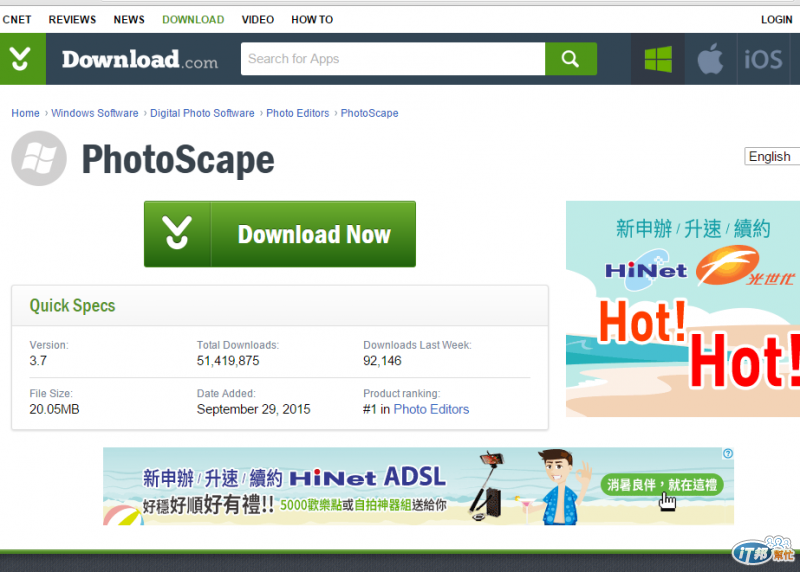Click the Search for Apps field
Image resolution: width=800 pixels, height=572 pixels.
393,59
